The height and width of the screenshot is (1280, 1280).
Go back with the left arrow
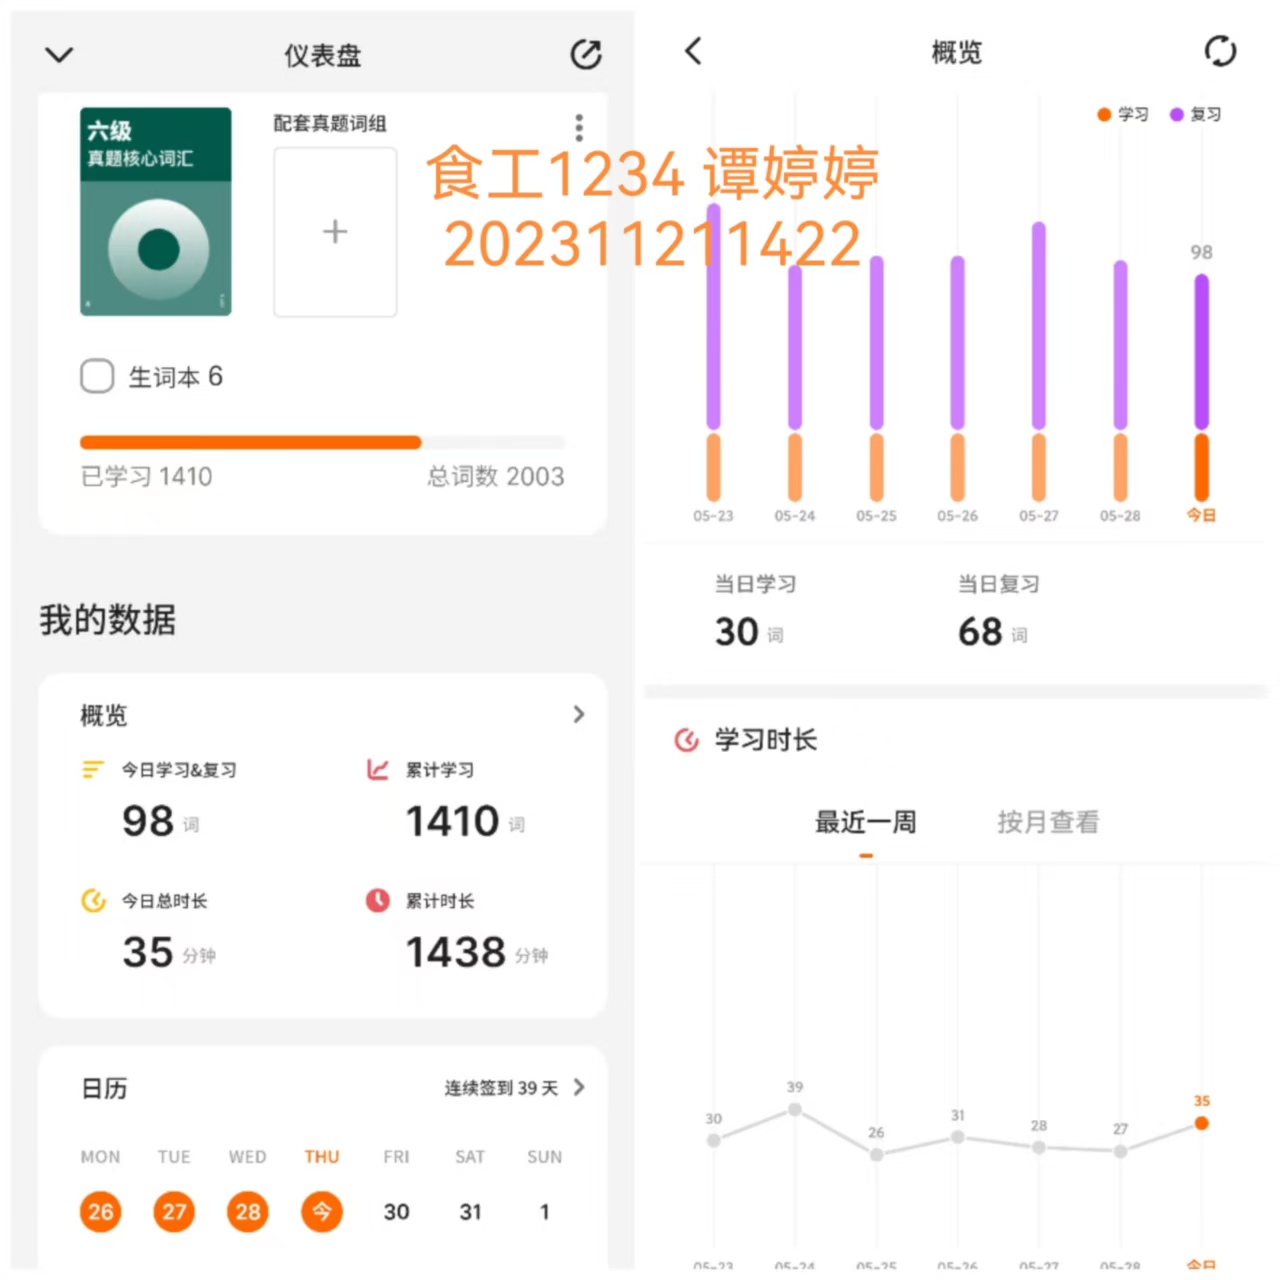[x=693, y=51]
